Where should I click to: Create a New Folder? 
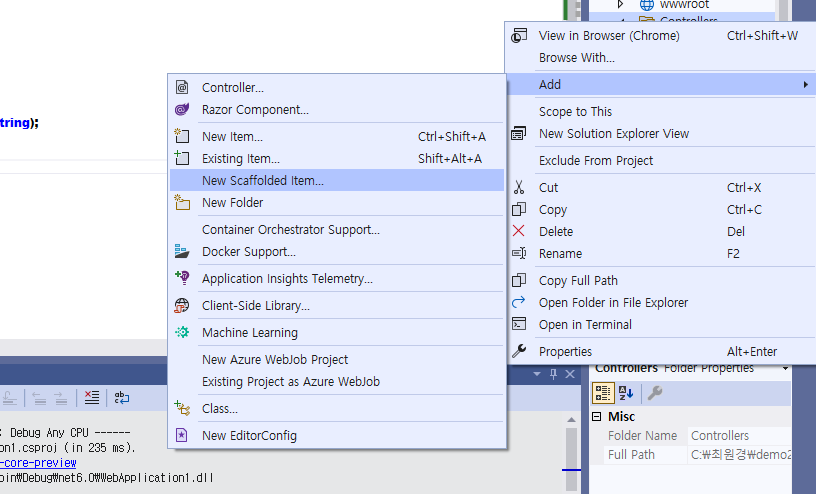point(337,202)
